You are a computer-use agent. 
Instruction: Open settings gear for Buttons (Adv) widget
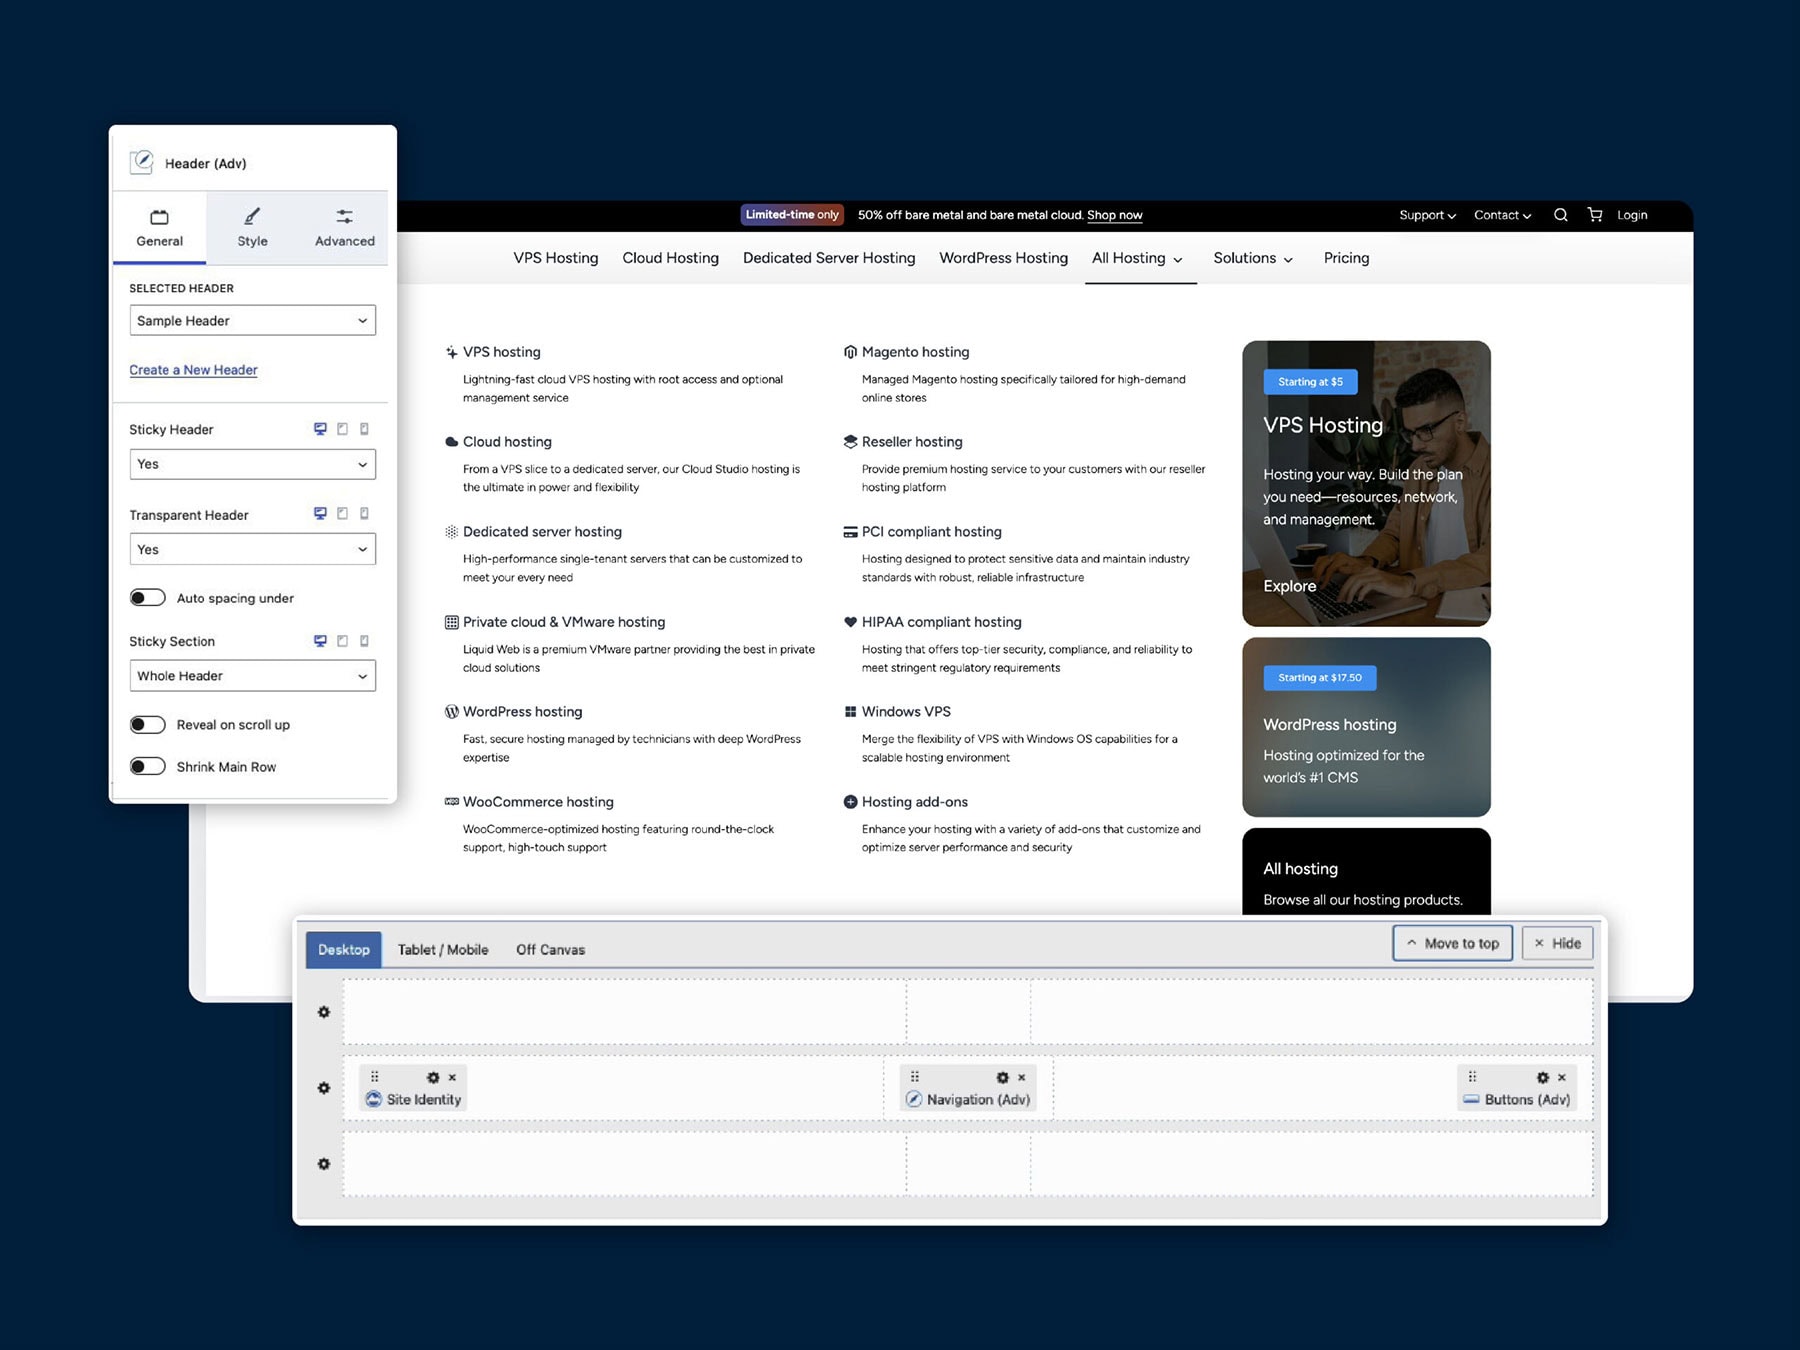click(1542, 1077)
